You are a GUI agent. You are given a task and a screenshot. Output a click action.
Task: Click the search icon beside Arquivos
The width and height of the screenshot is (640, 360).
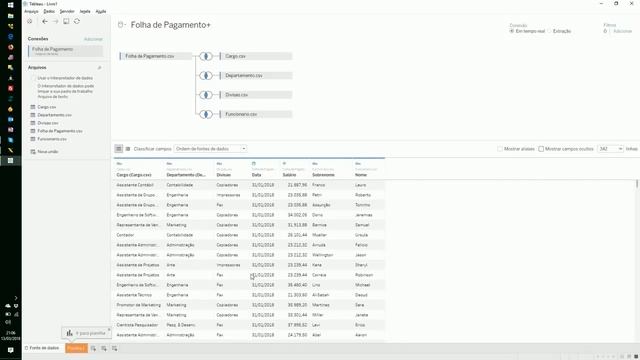pos(99,68)
